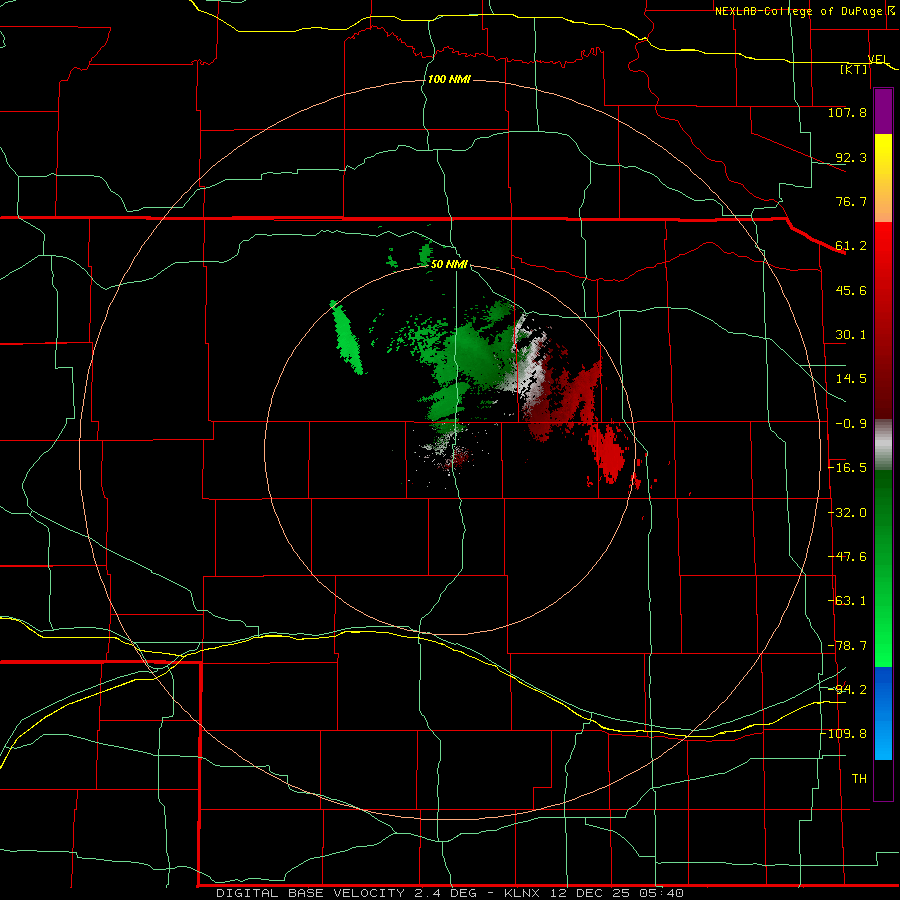Click the 107.8 scale value

[847, 112]
